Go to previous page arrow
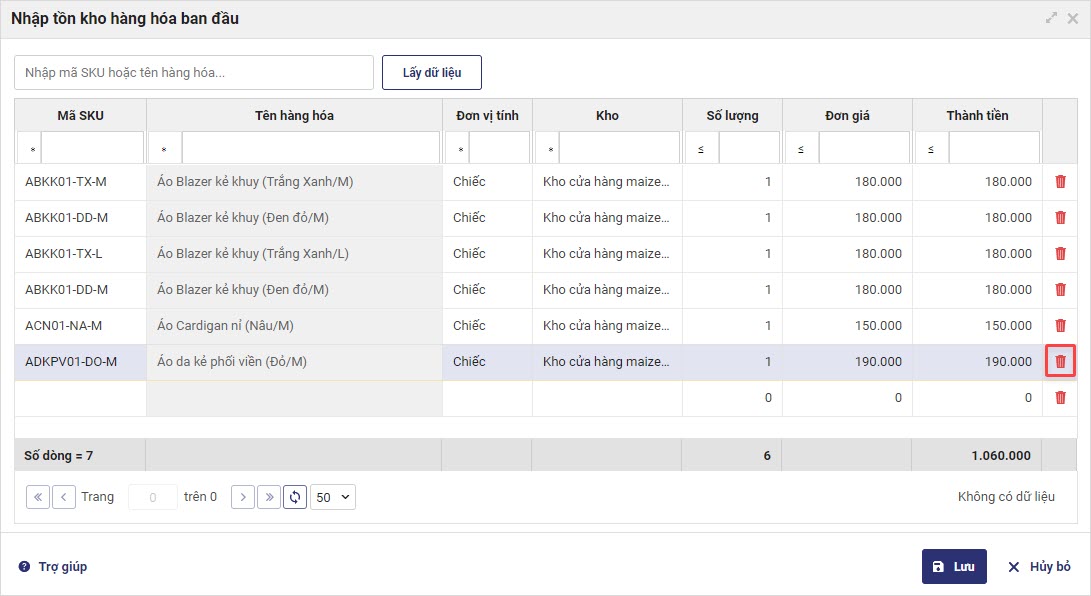Viewport: 1091px width, 596px height. [x=64, y=497]
